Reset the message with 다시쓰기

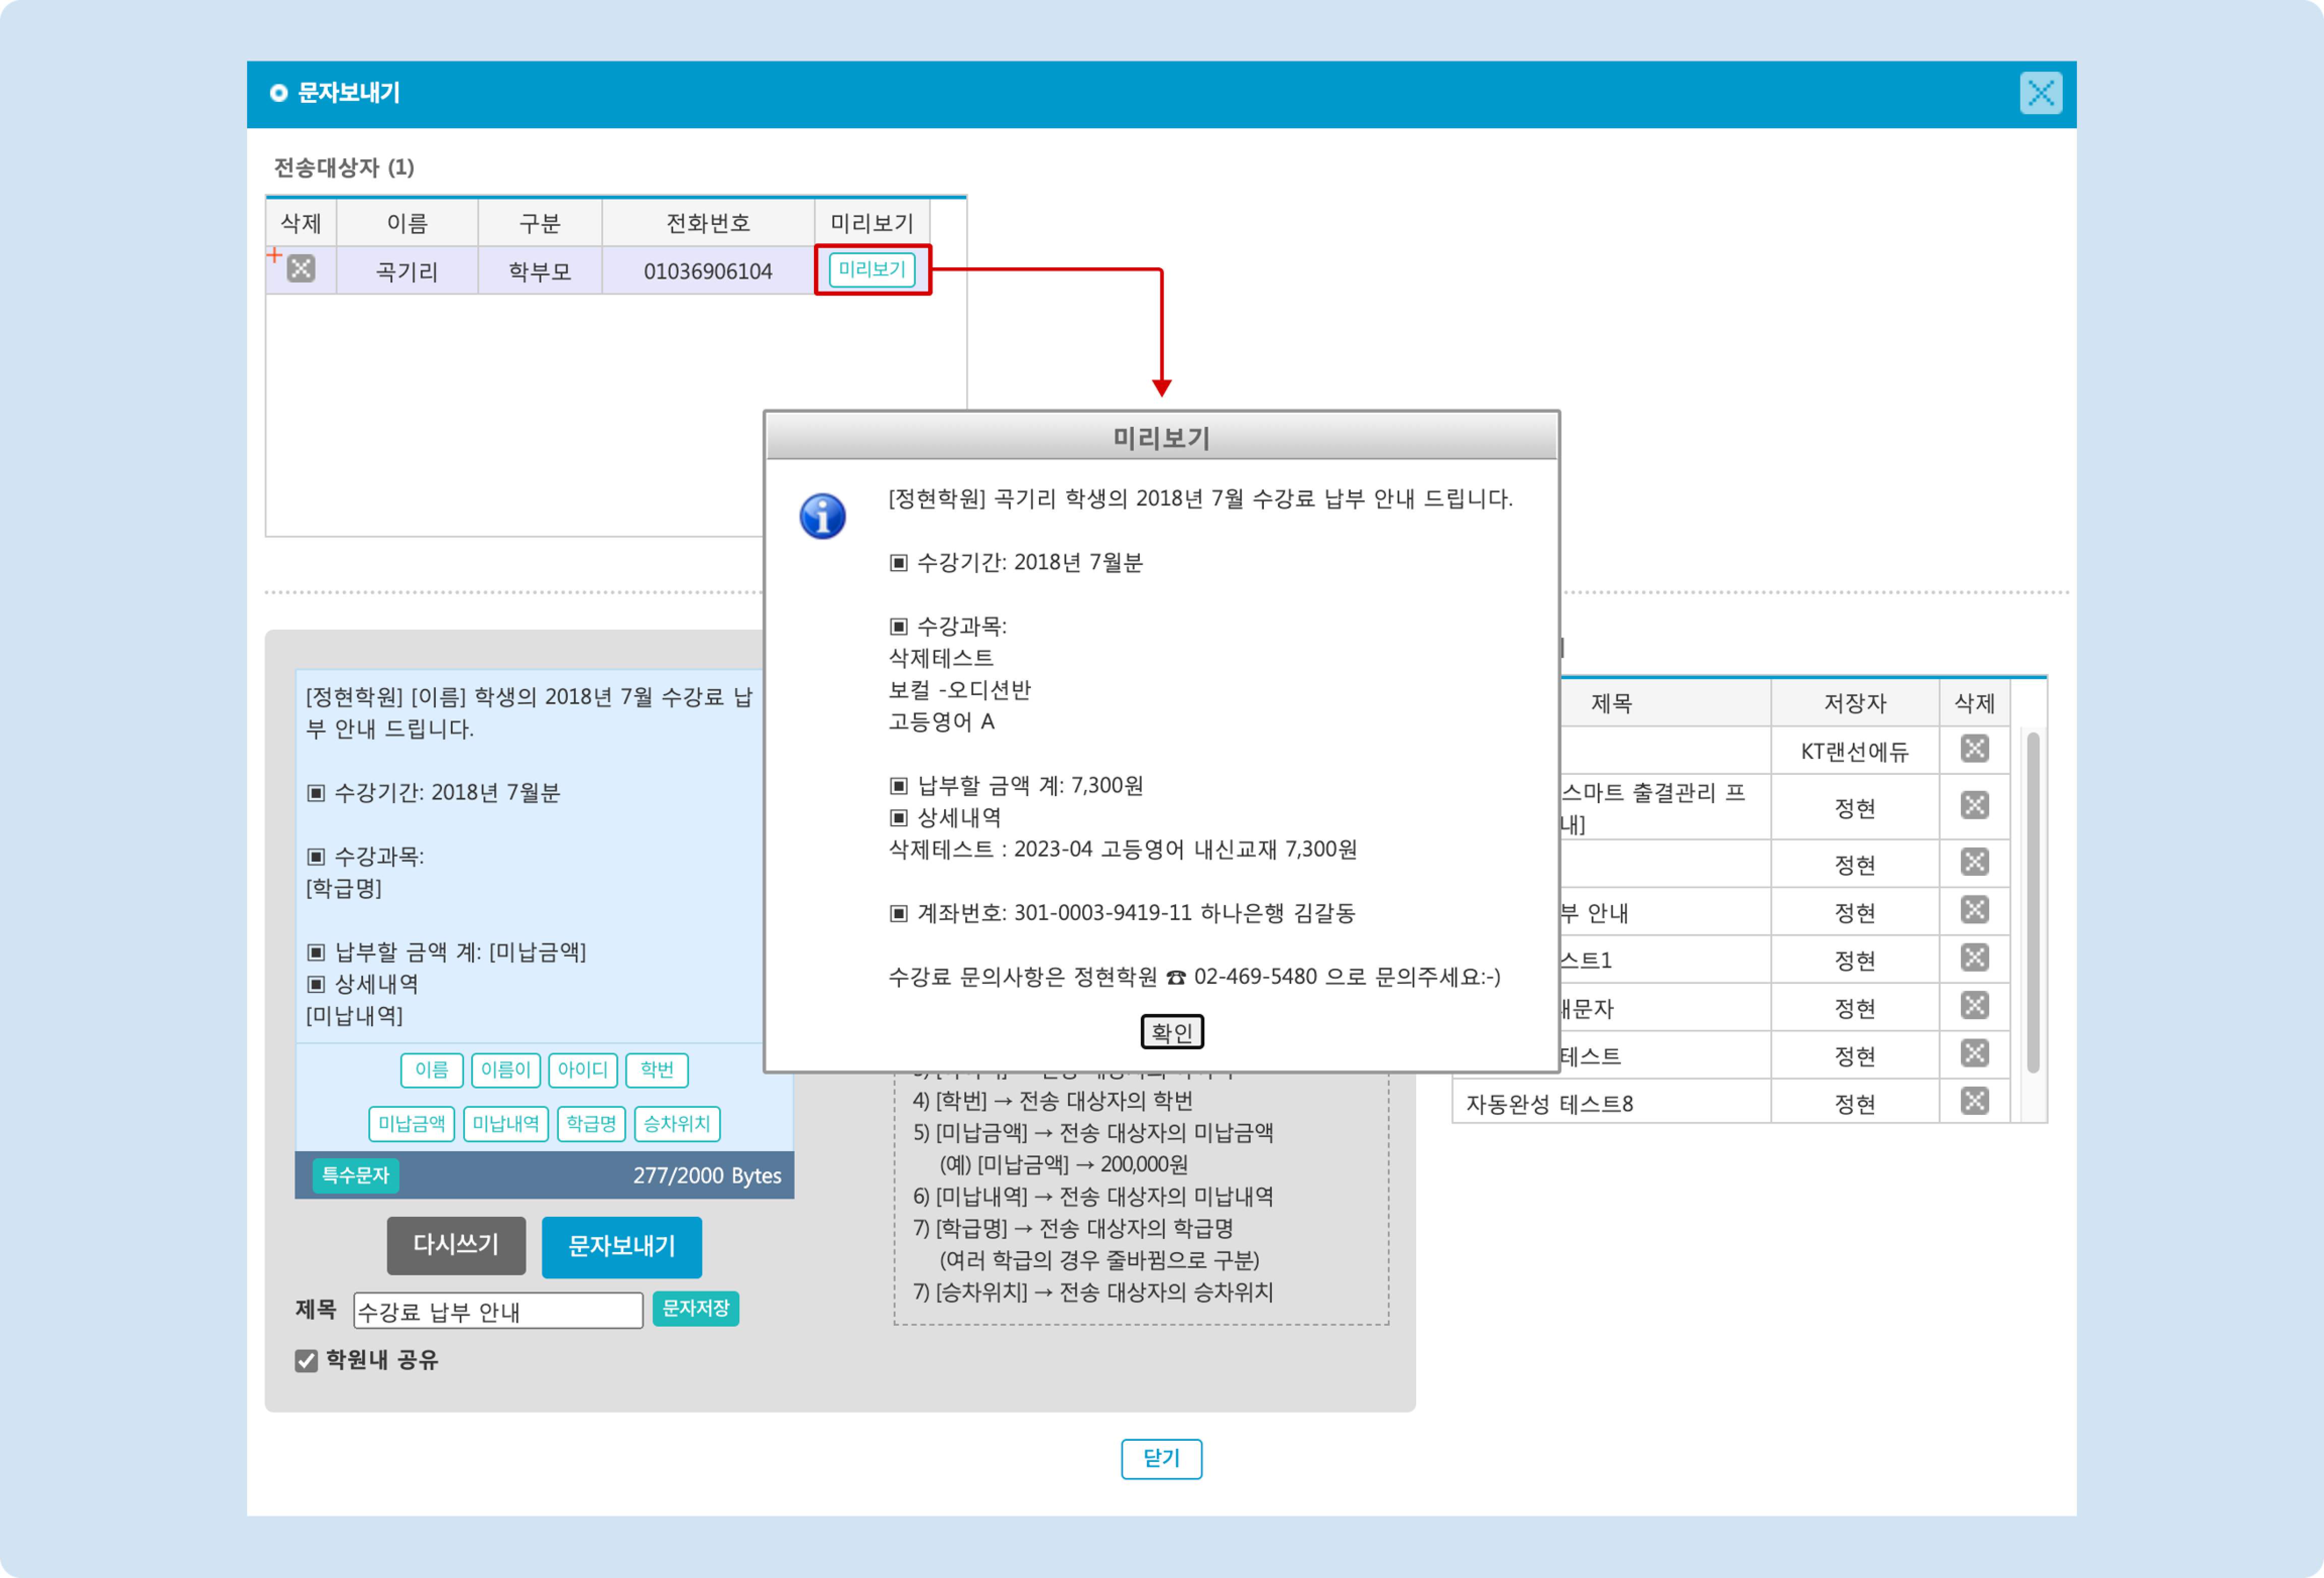[x=456, y=1246]
